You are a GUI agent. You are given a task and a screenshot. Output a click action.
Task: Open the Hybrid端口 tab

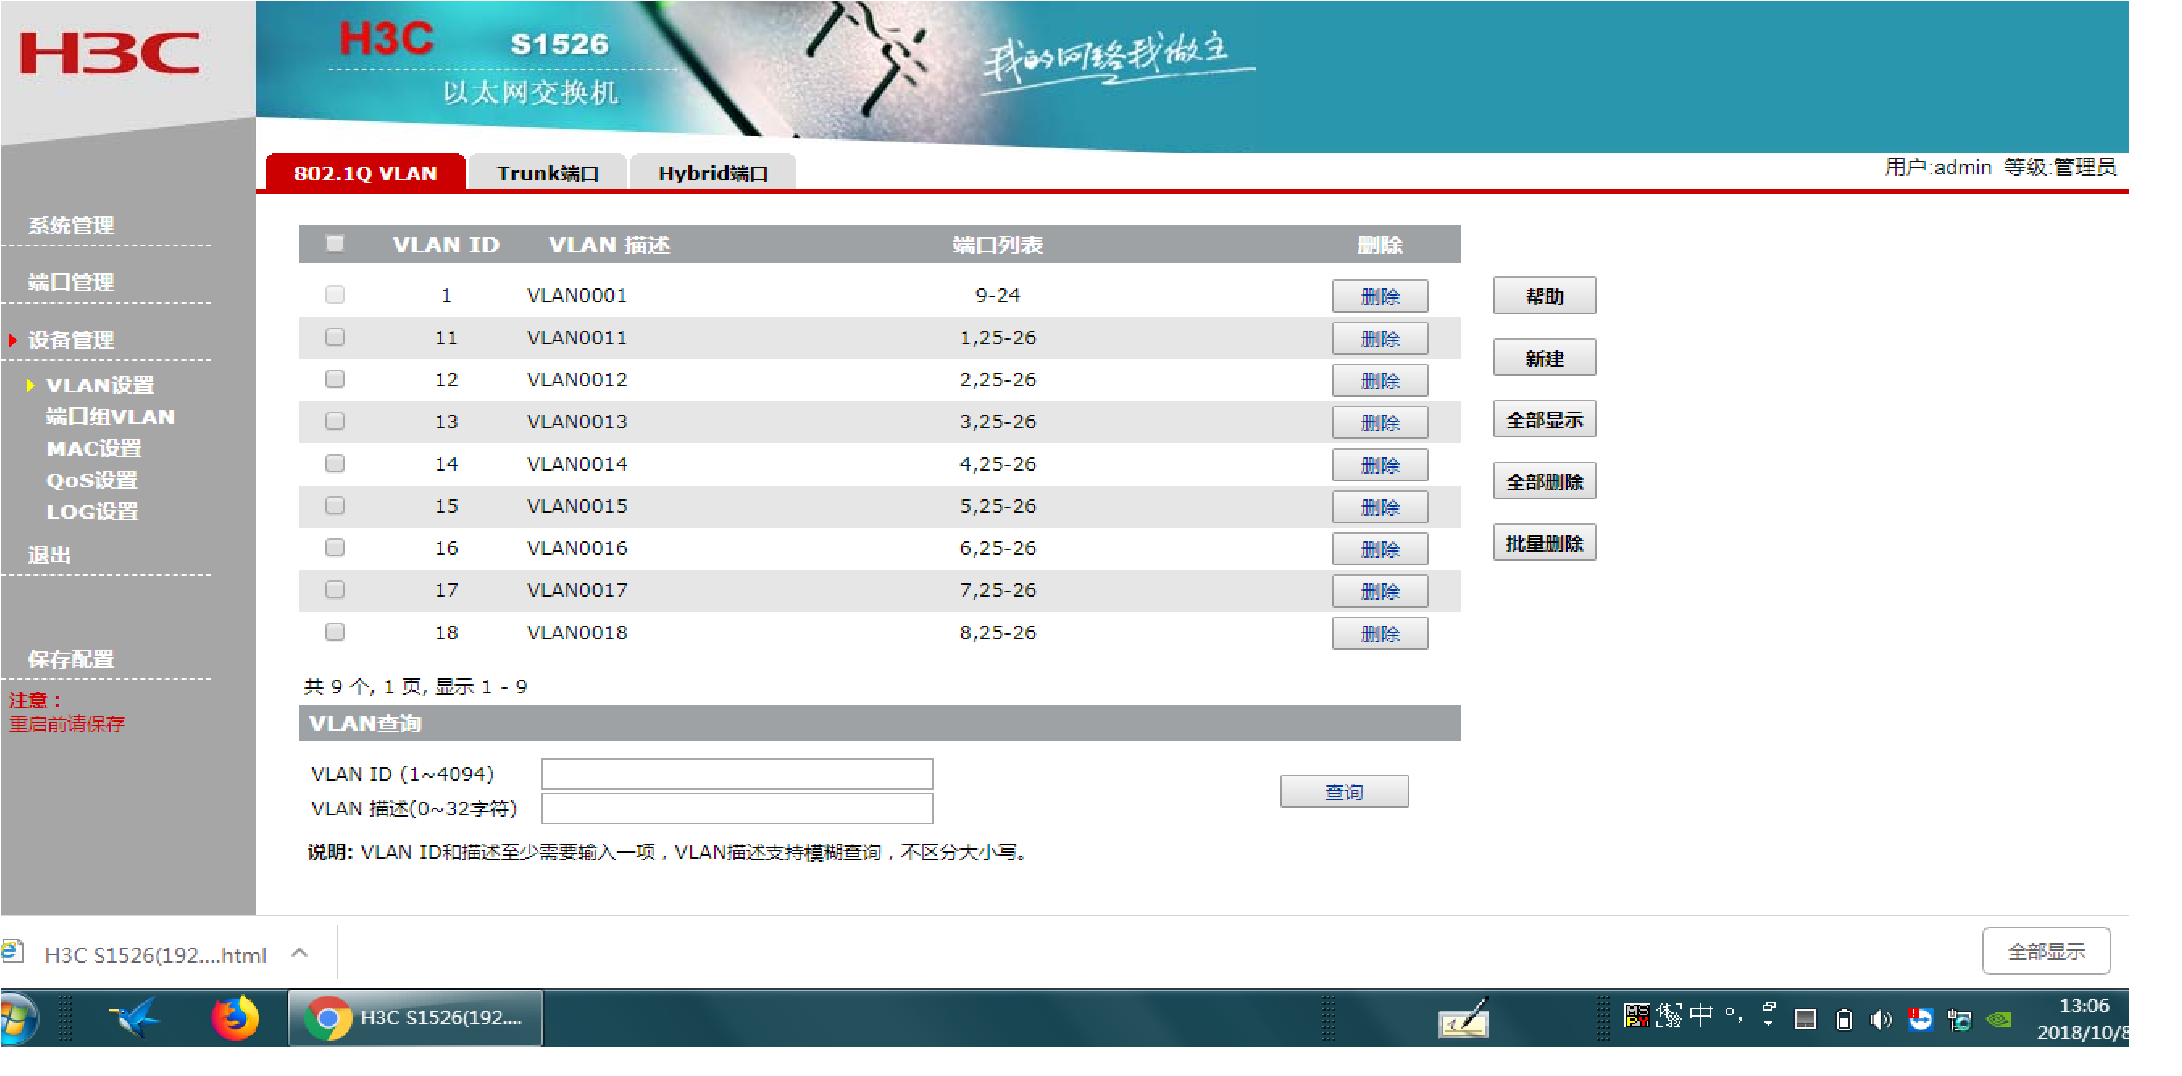coord(713,173)
